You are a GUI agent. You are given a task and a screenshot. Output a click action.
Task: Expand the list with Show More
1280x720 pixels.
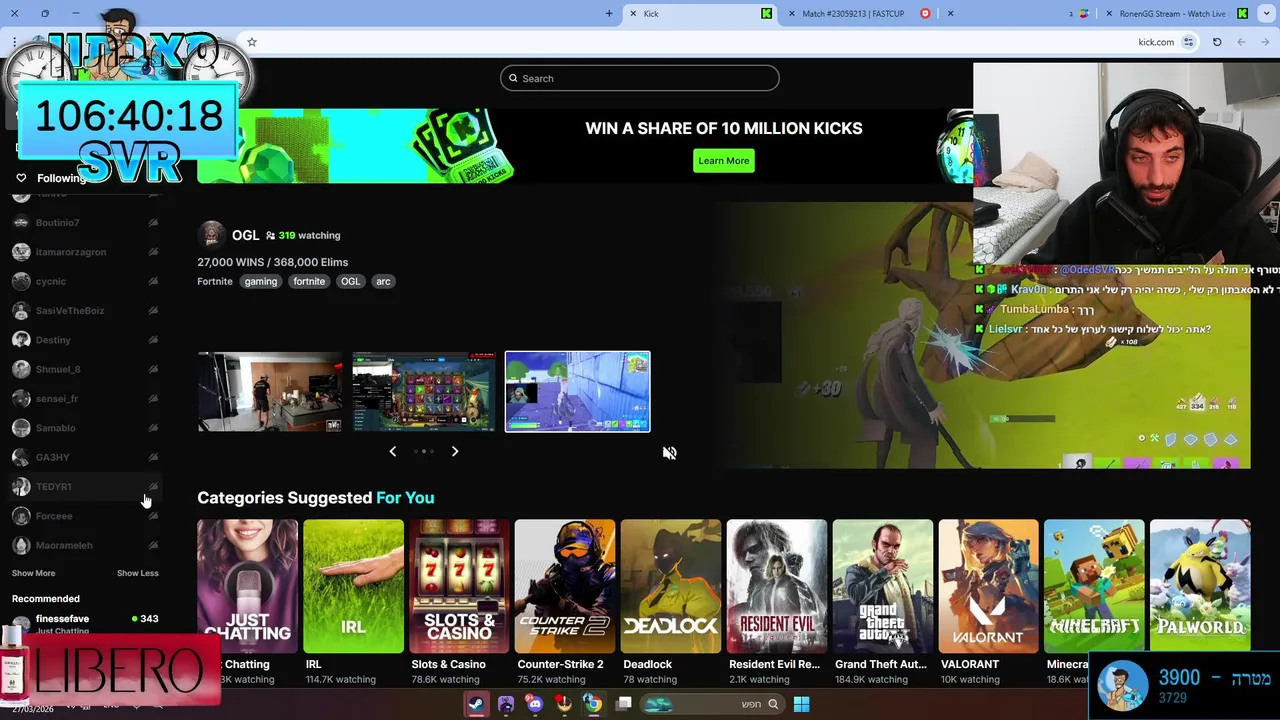pos(33,573)
